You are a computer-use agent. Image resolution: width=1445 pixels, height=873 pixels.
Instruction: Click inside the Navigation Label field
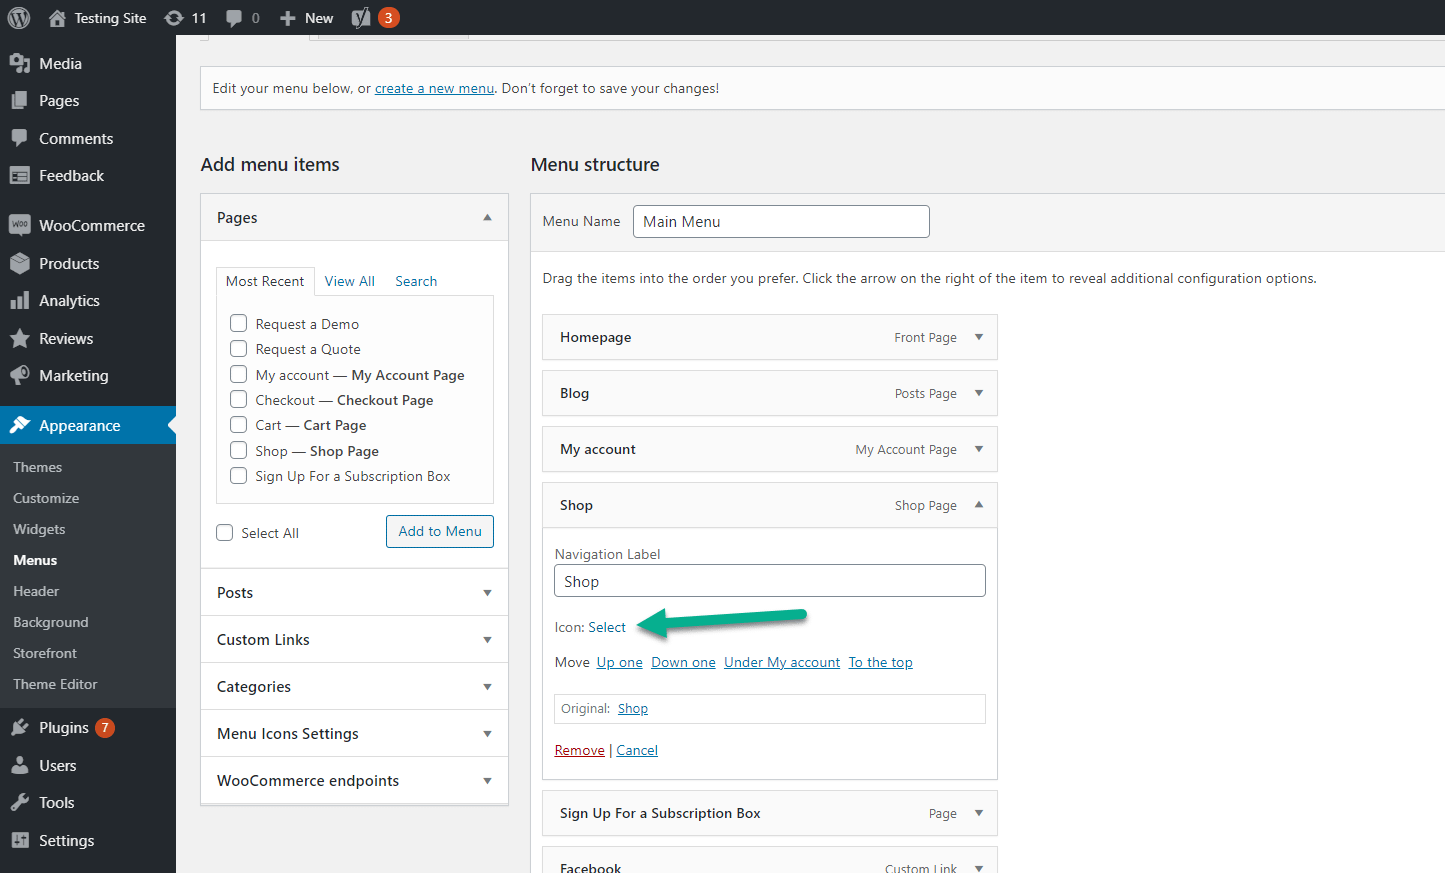tap(769, 580)
